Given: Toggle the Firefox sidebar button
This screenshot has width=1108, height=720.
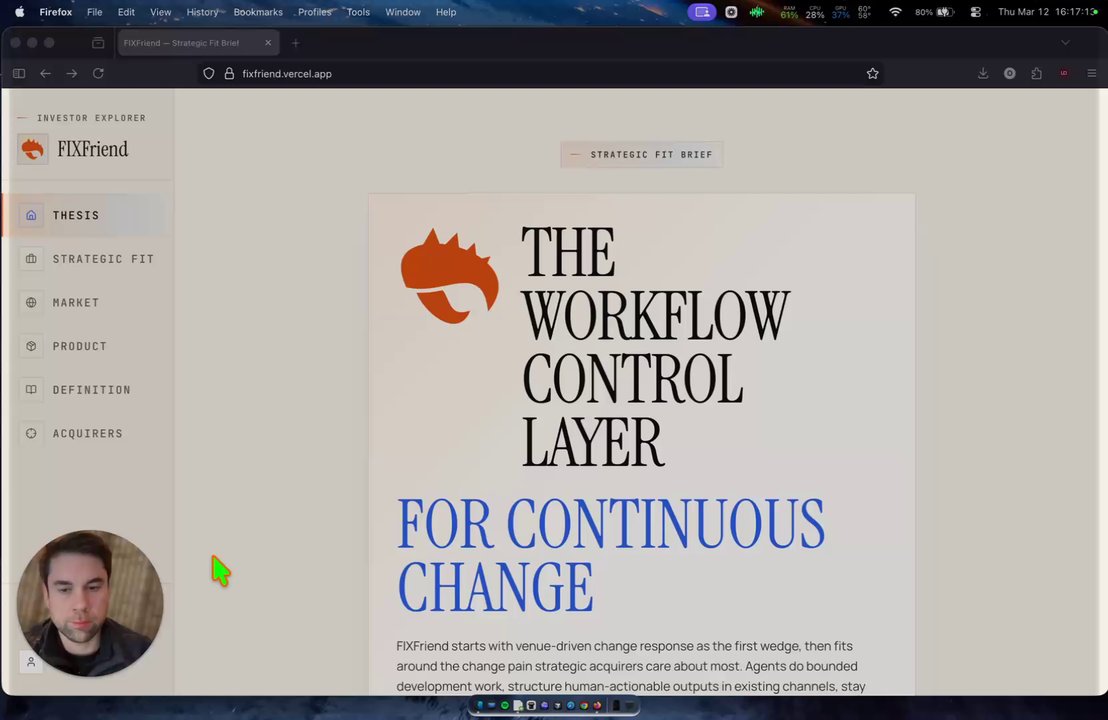Looking at the screenshot, I should point(19,73).
